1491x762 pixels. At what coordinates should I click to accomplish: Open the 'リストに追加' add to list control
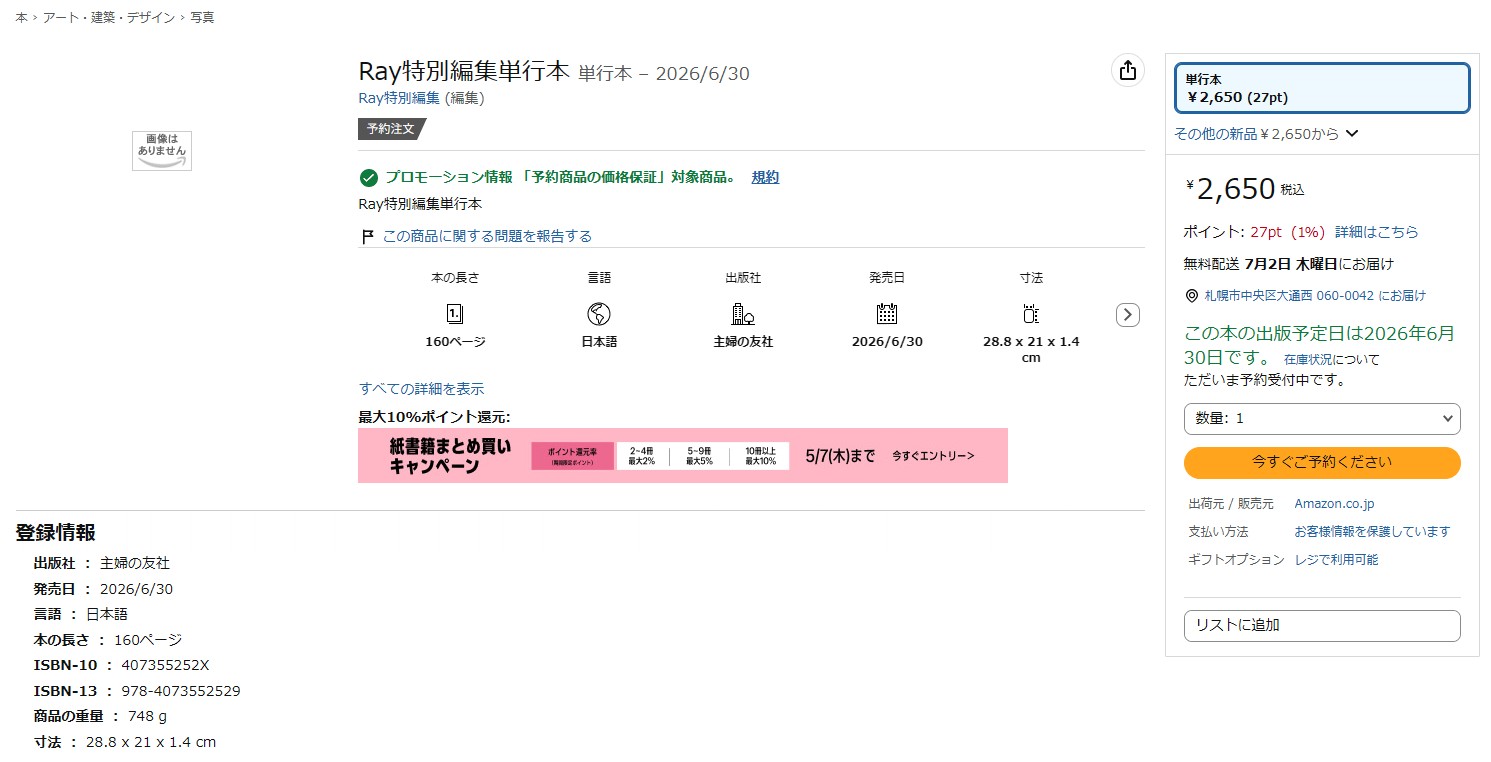click(1322, 626)
